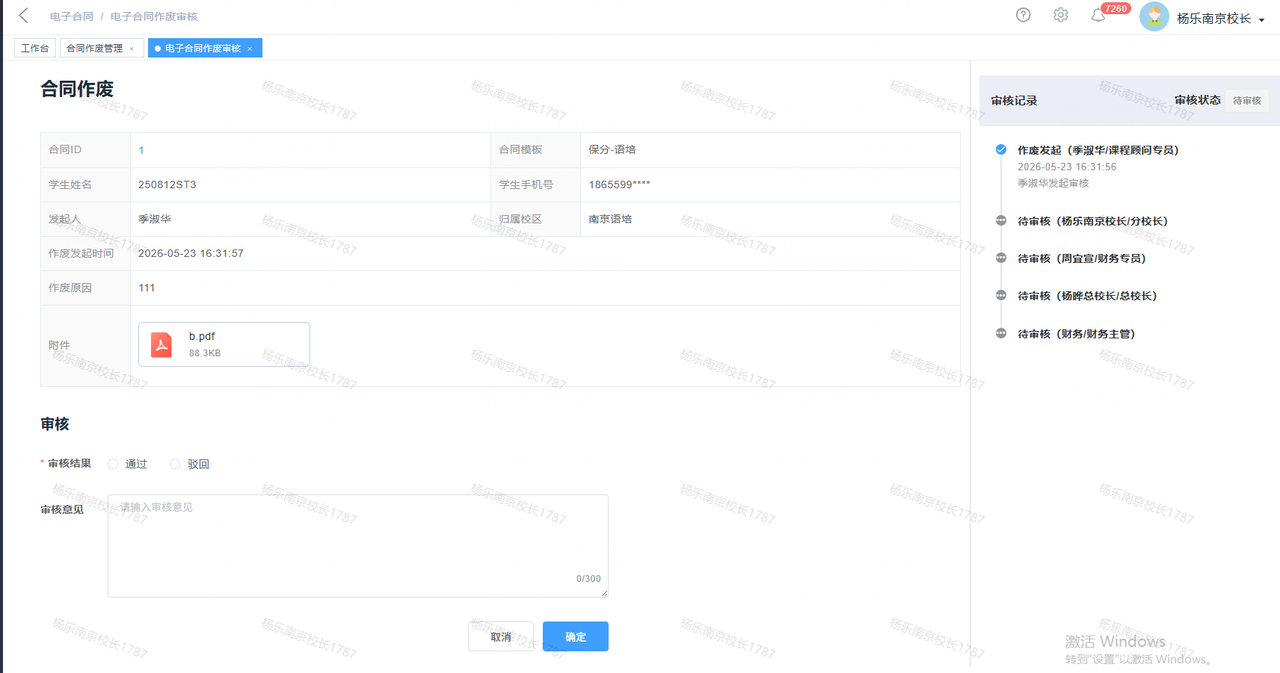Click the user avatar picture

(1154, 16)
